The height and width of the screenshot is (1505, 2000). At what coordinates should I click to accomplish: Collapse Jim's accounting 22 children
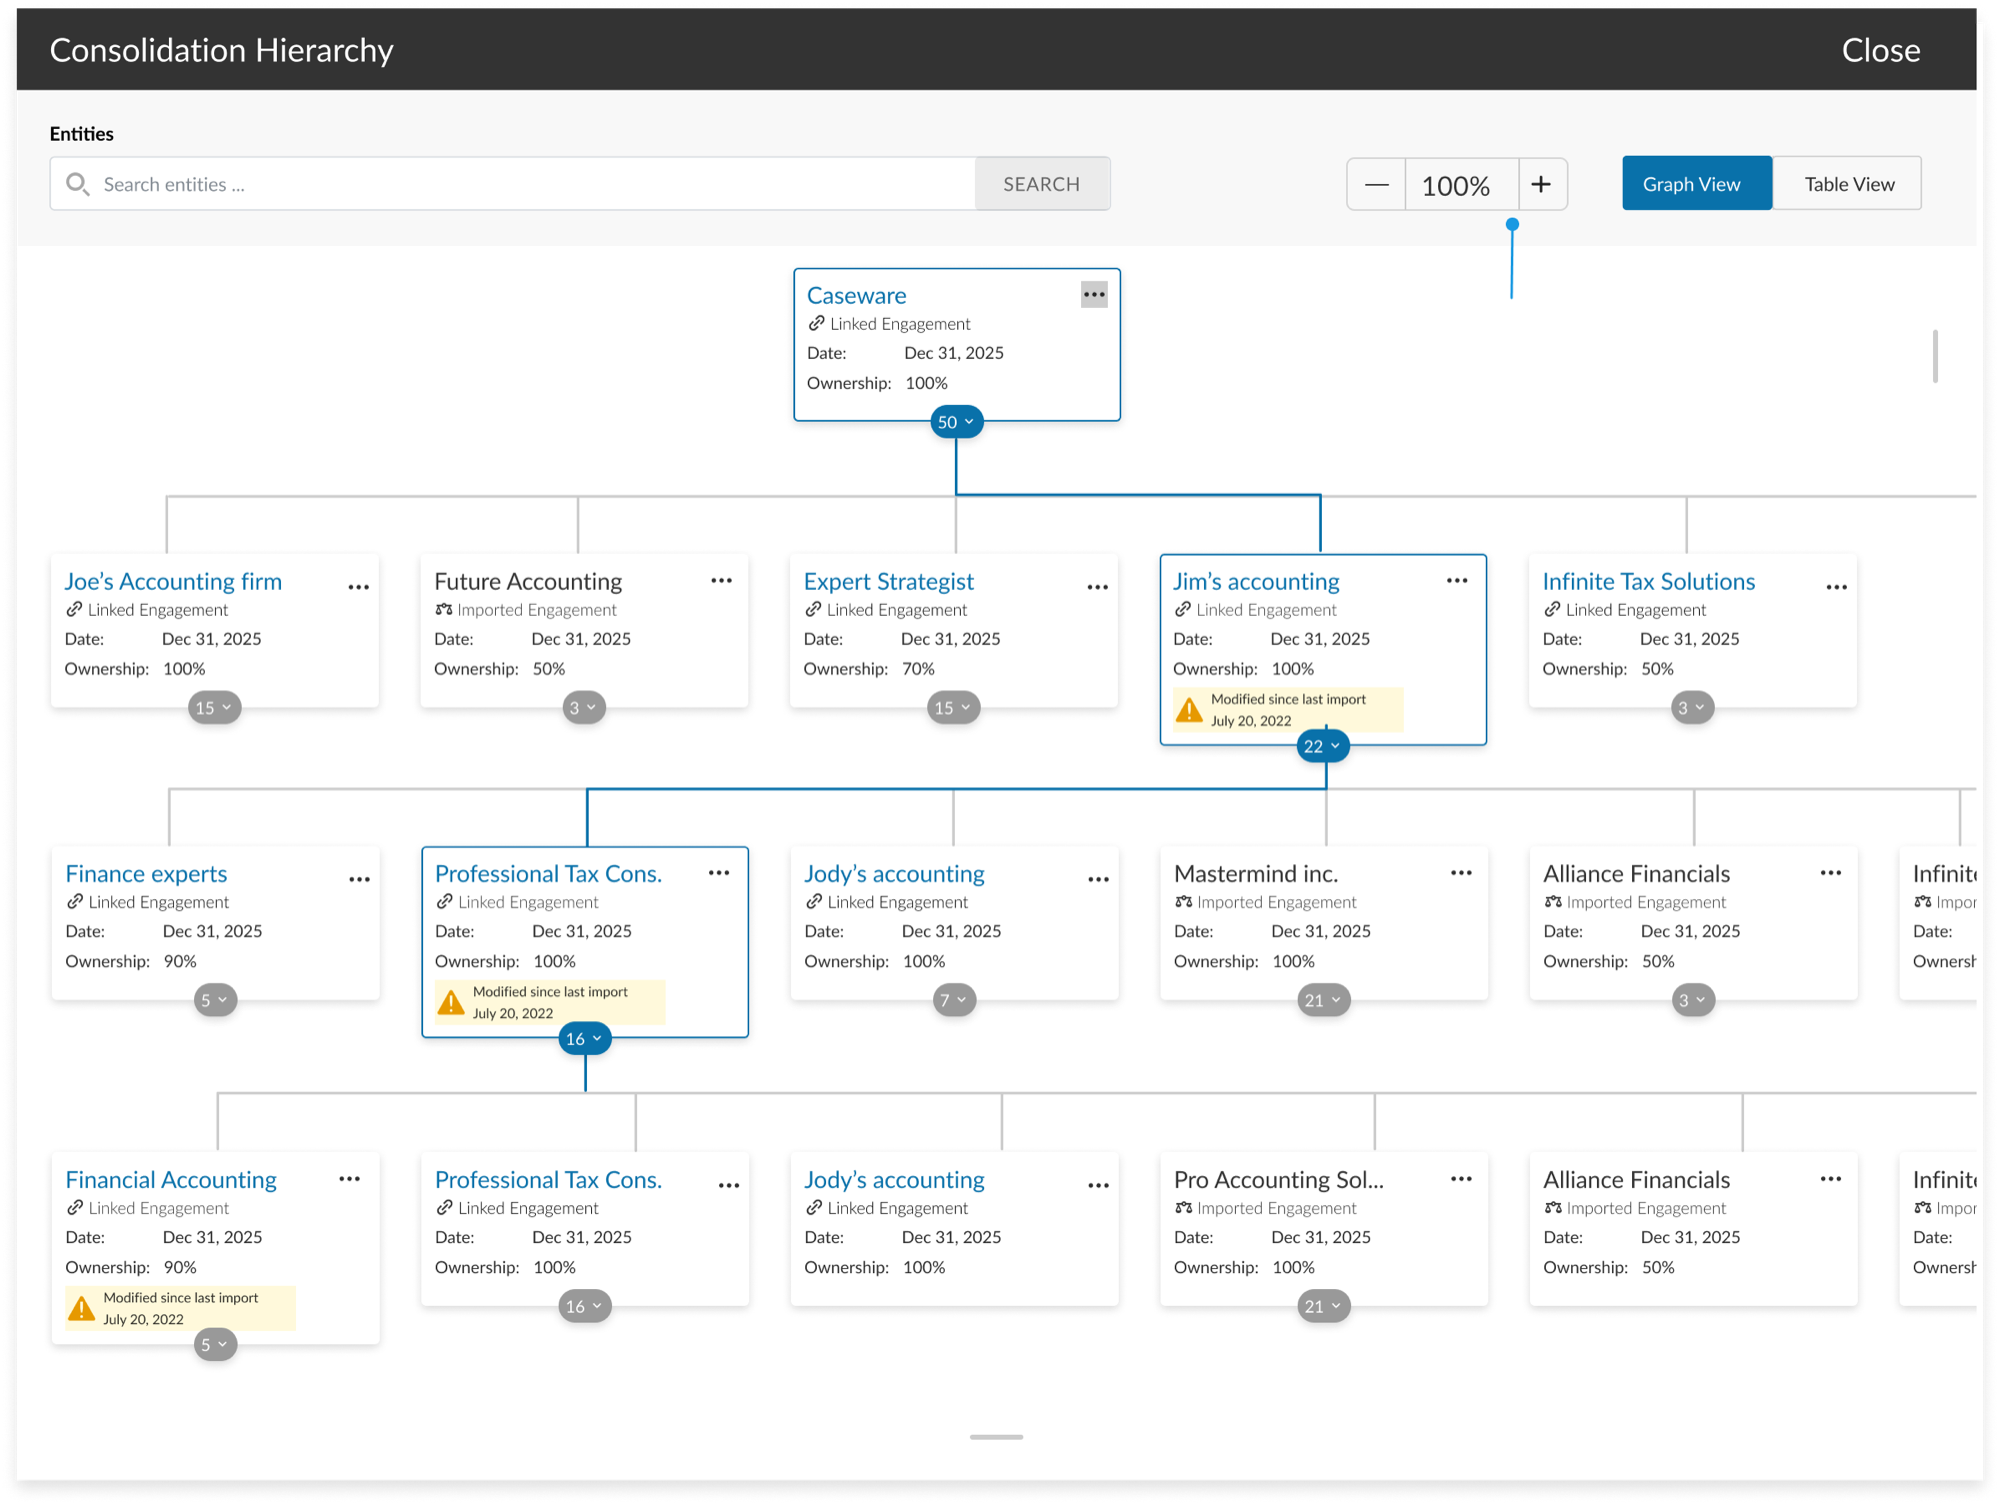[1322, 746]
